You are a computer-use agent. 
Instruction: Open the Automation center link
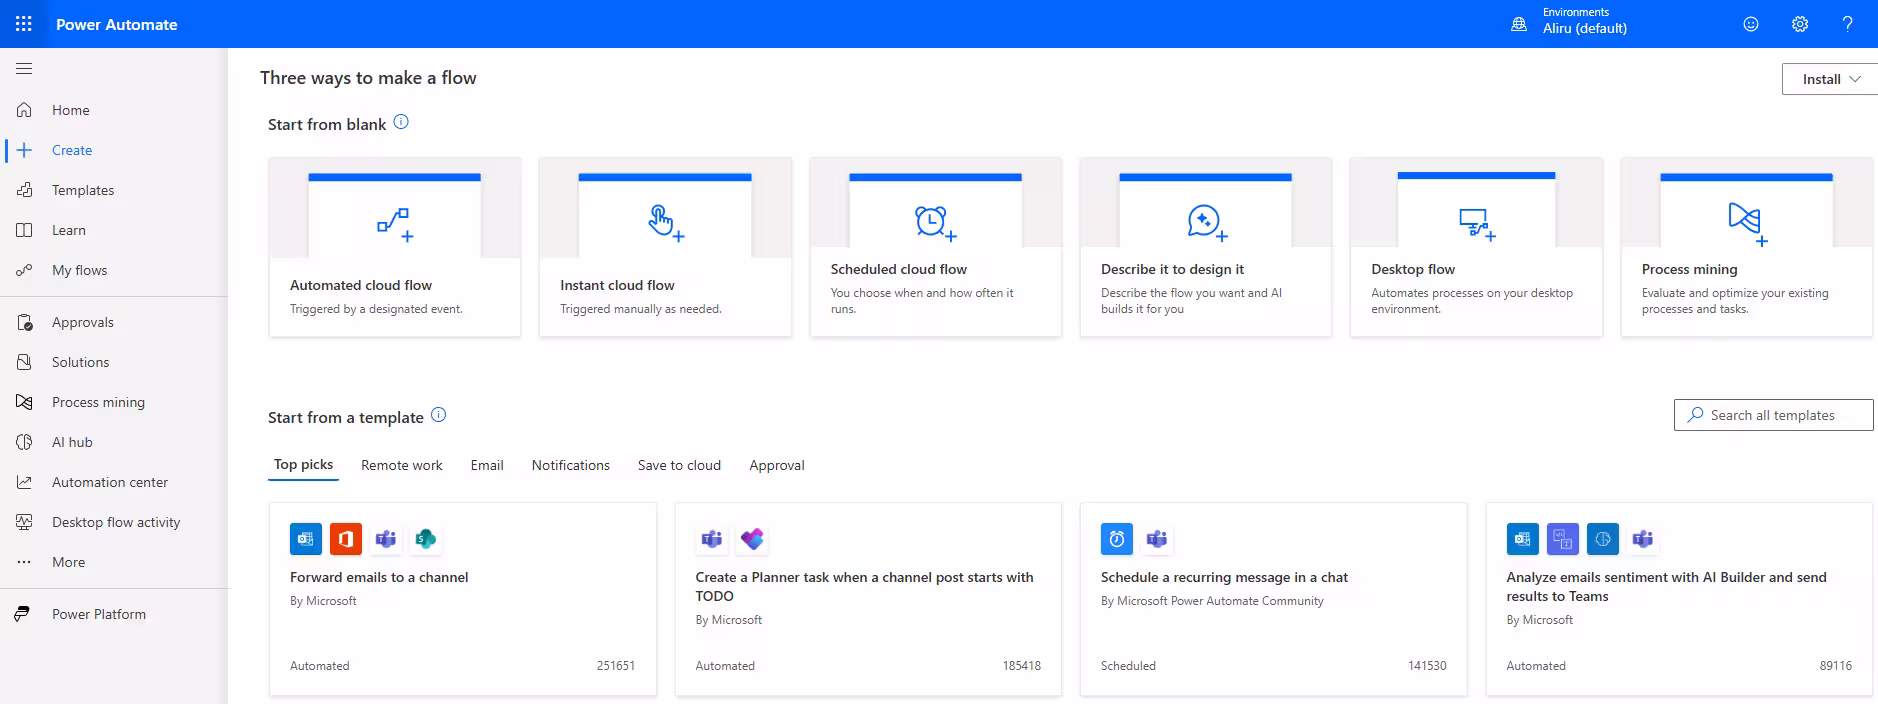pyautogui.click(x=110, y=482)
